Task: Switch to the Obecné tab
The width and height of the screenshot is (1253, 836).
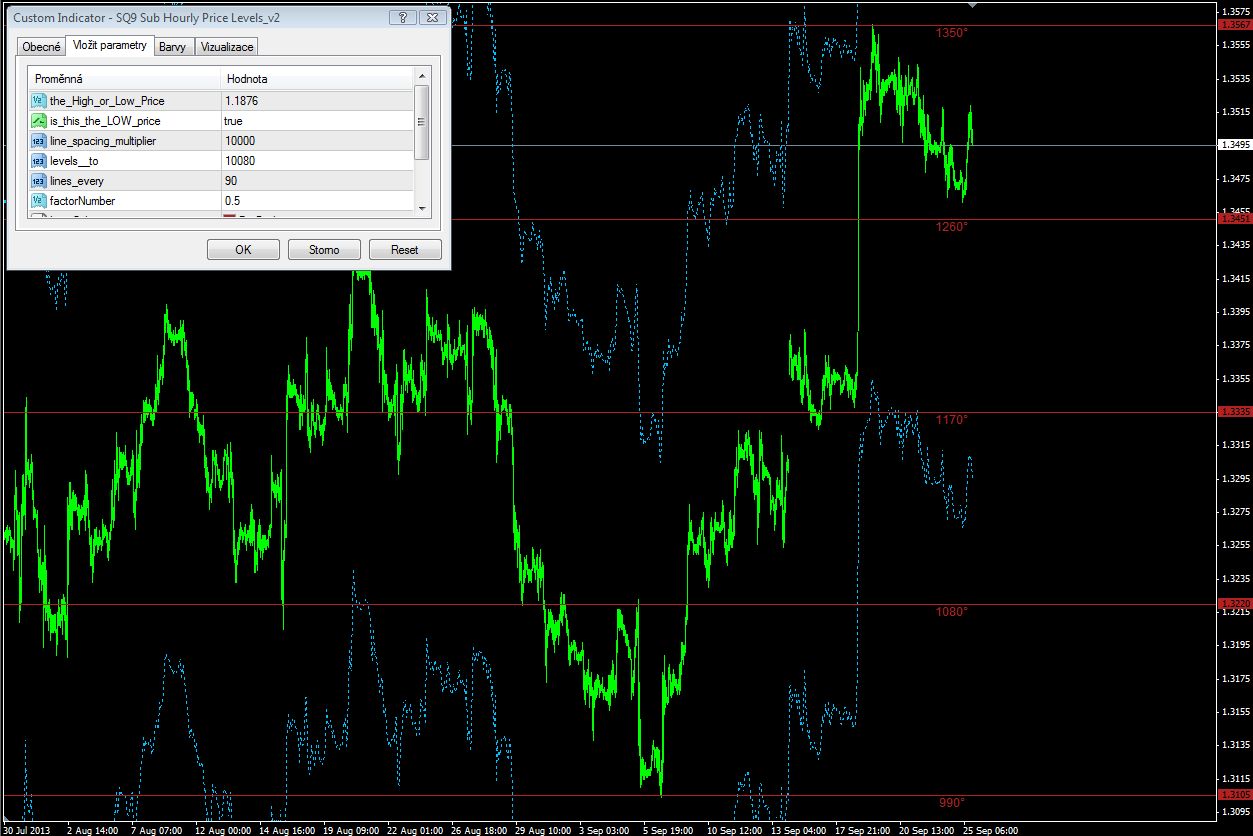Action: coord(41,47)
